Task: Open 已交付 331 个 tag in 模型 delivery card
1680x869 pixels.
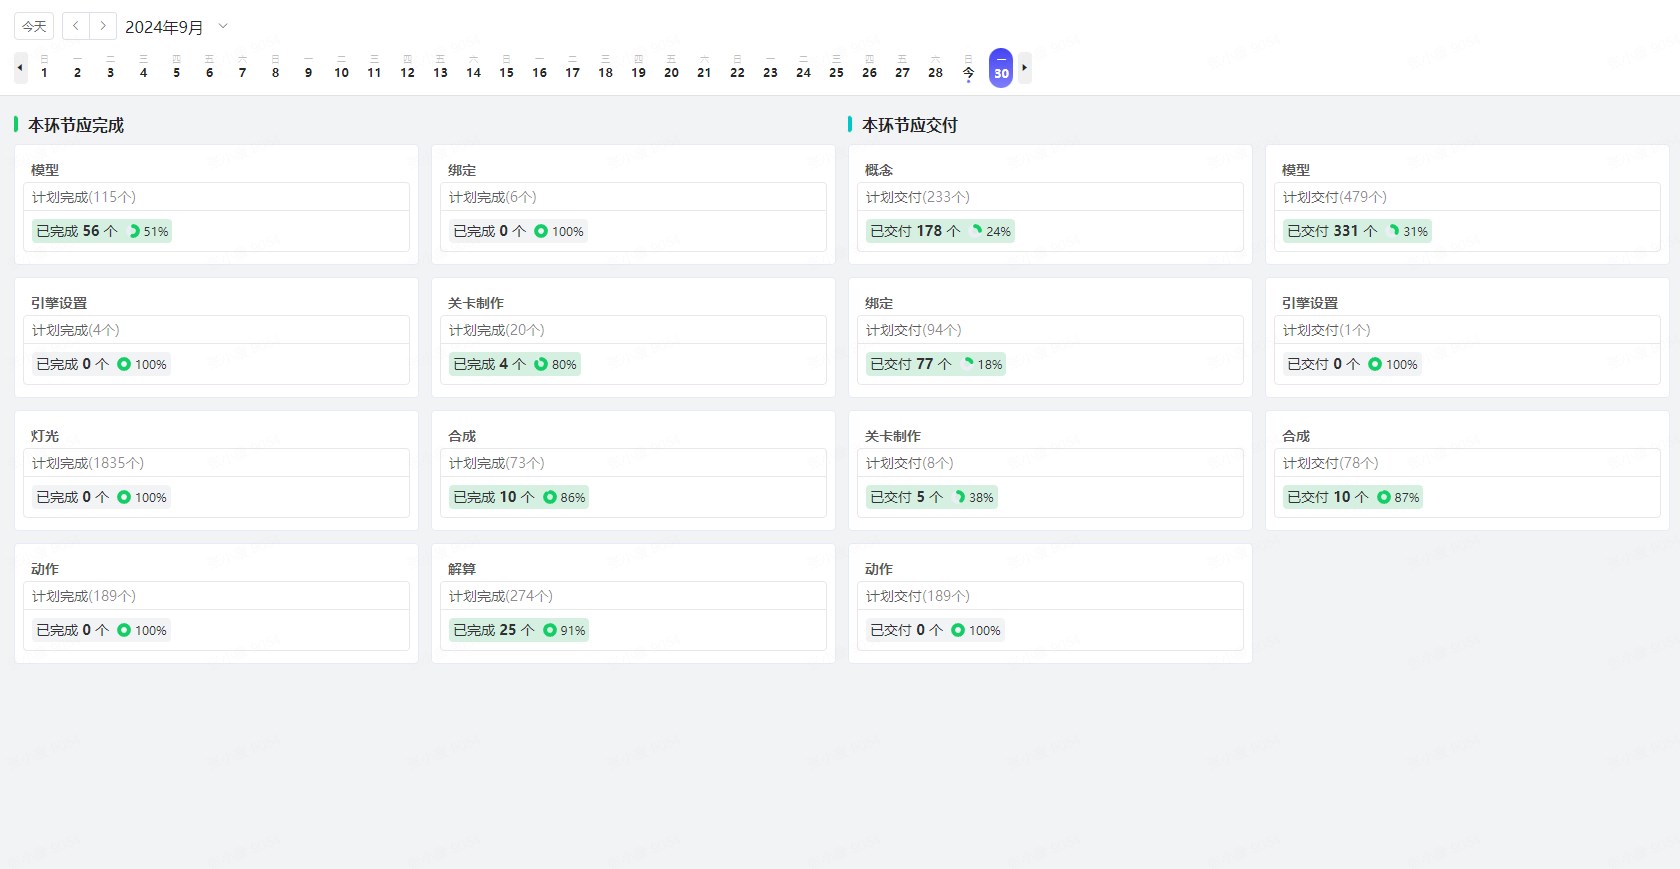Action: click(x=1332, y=231)
